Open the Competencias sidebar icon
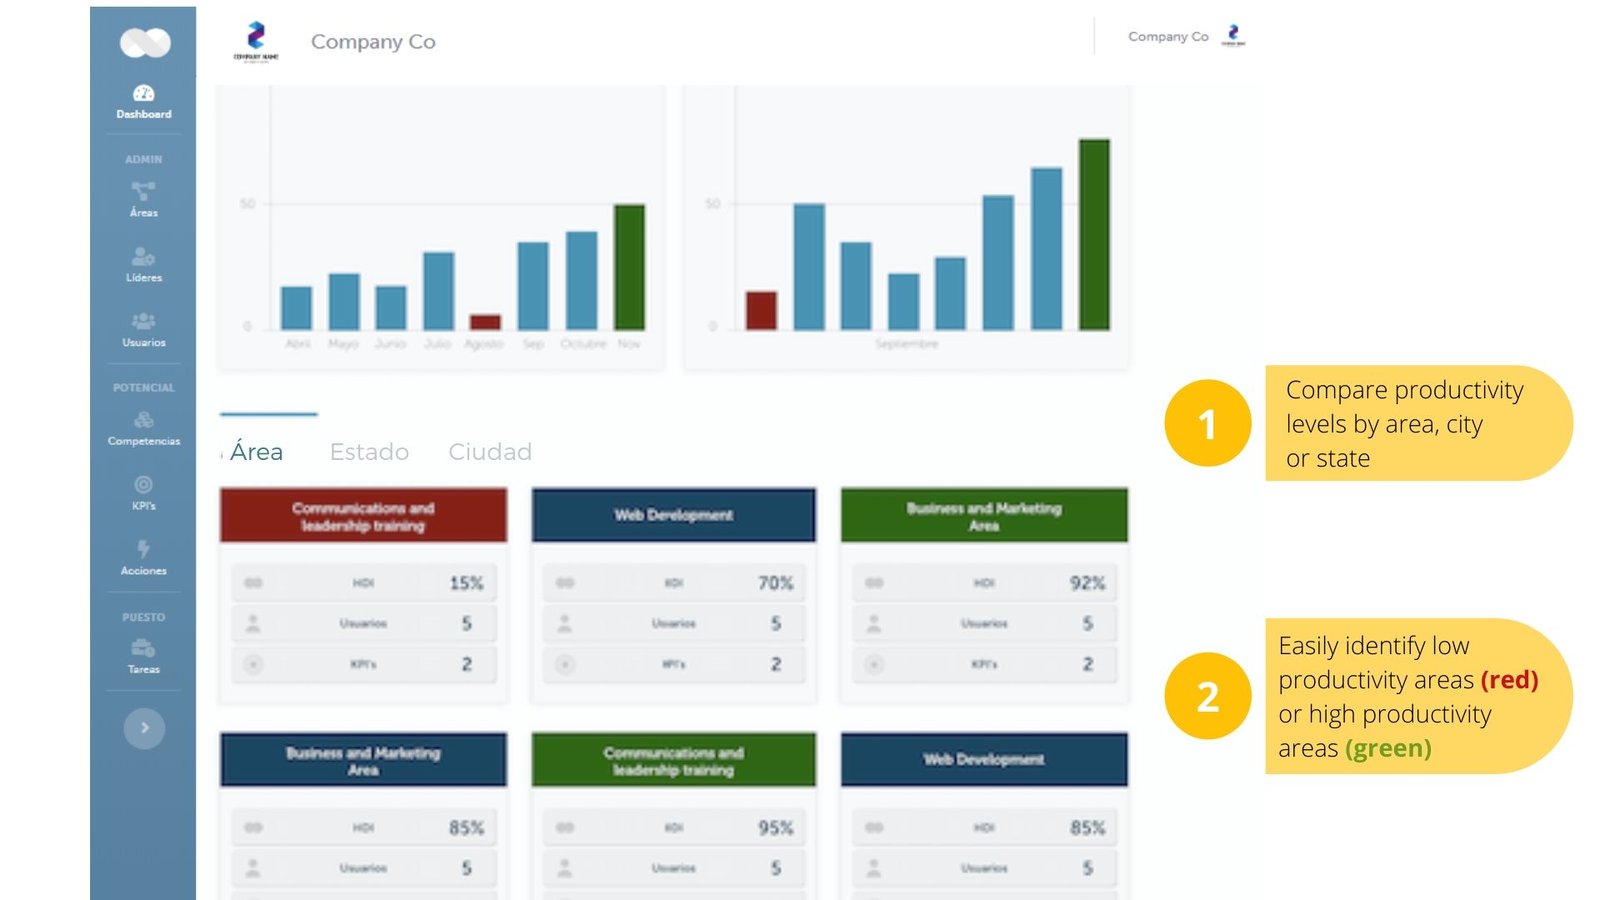The height and width of the screenshot is (900, 1600). [x=143, y=419]
